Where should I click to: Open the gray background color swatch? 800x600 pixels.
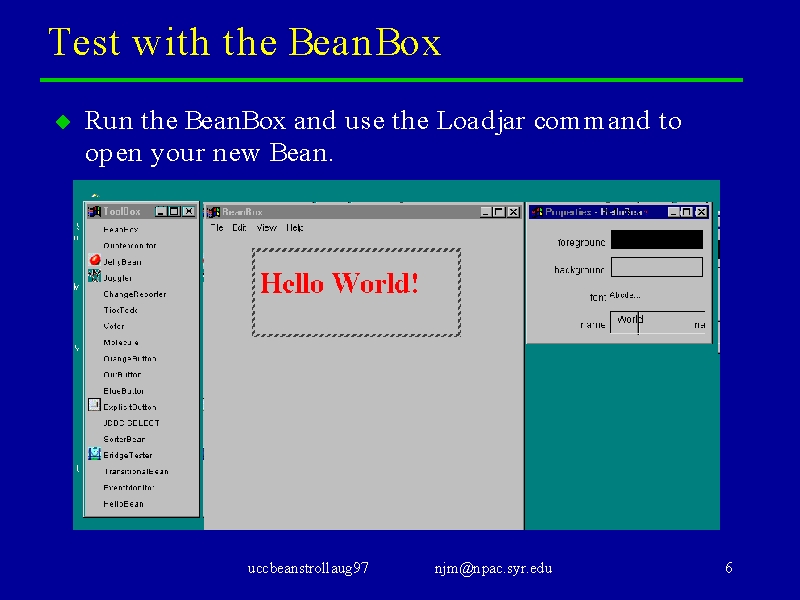point(657,267)
